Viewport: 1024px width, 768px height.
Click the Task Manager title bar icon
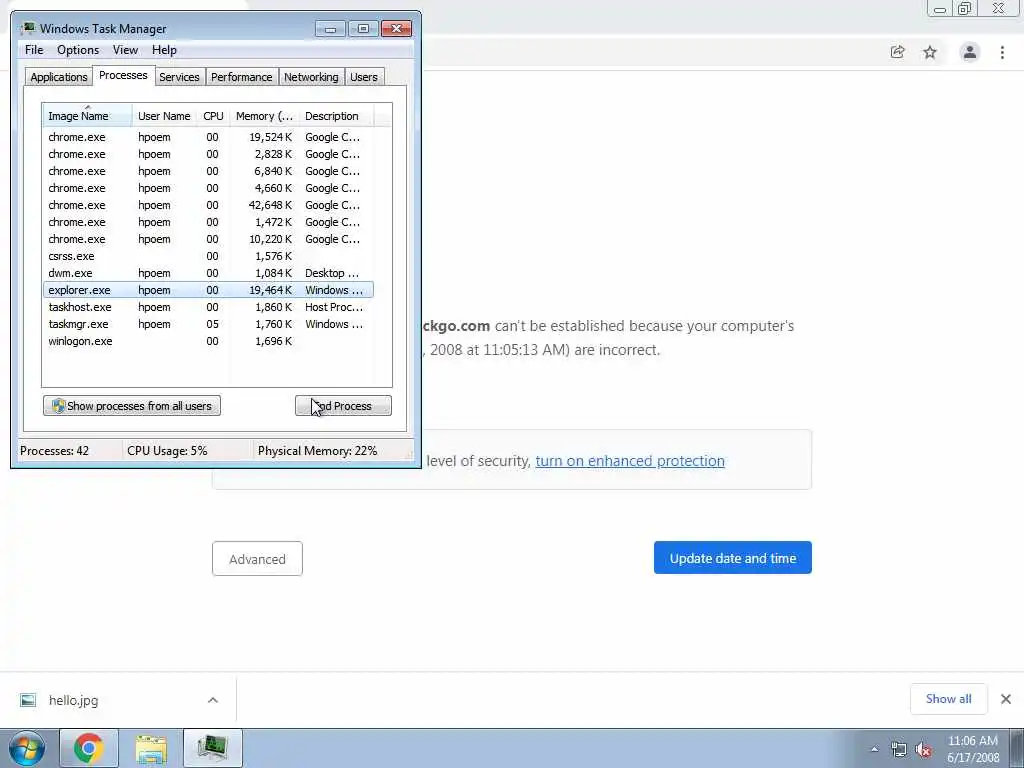click(28, 29)
